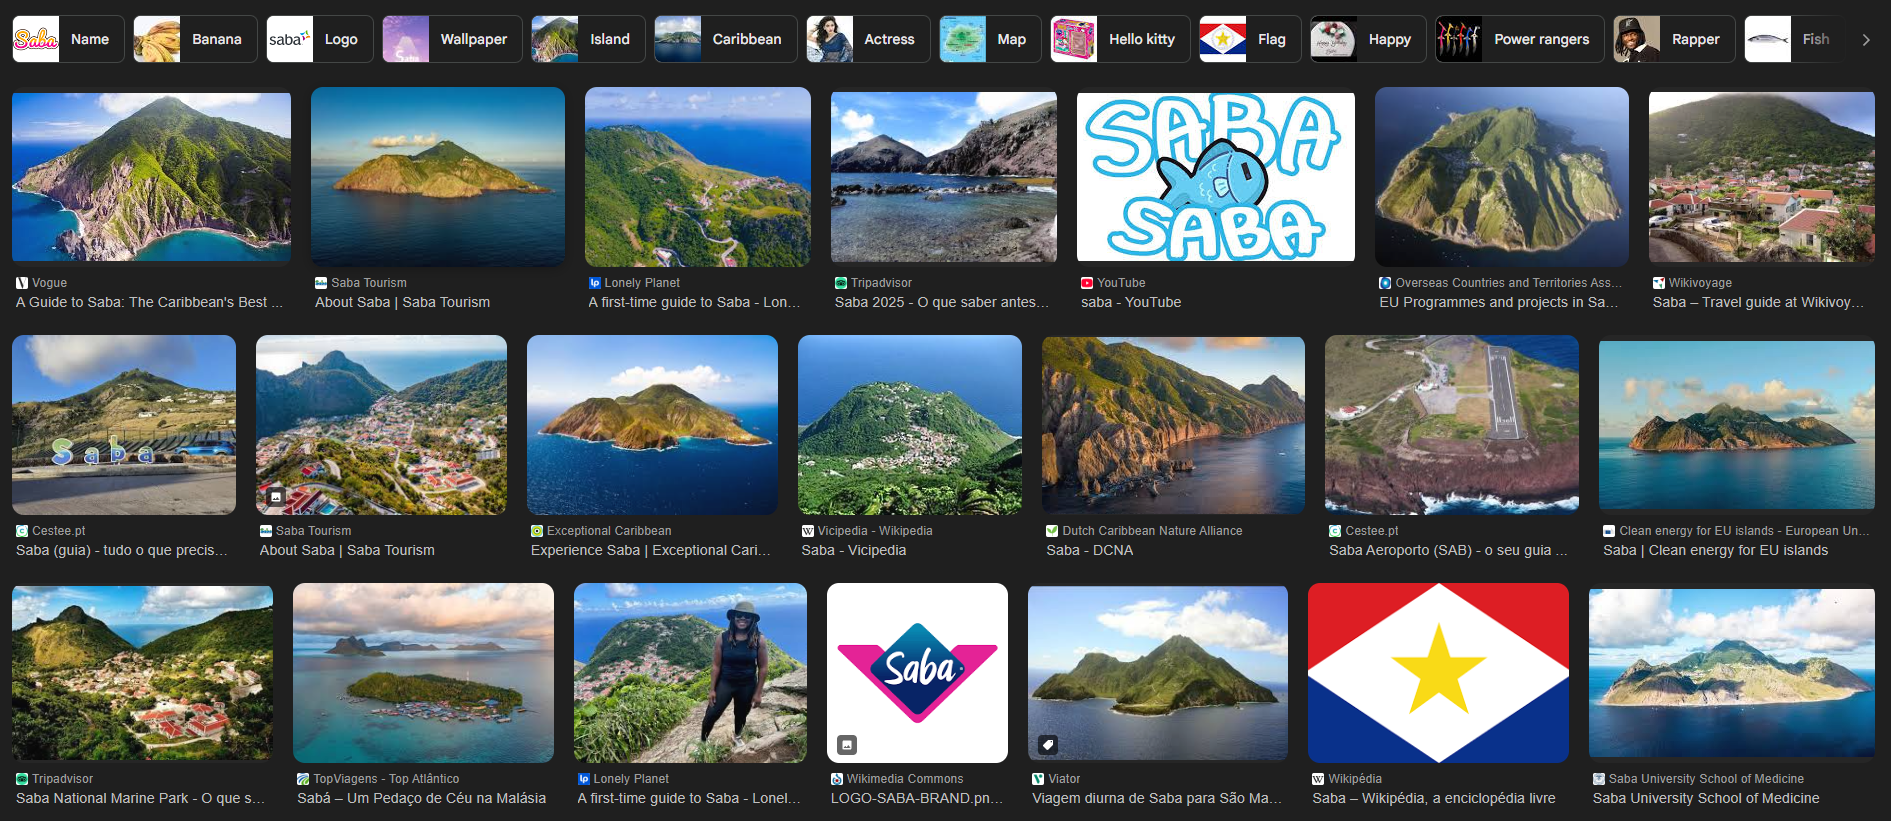Open TopViagens Malaysia island thumbnail

coord(423,673)
